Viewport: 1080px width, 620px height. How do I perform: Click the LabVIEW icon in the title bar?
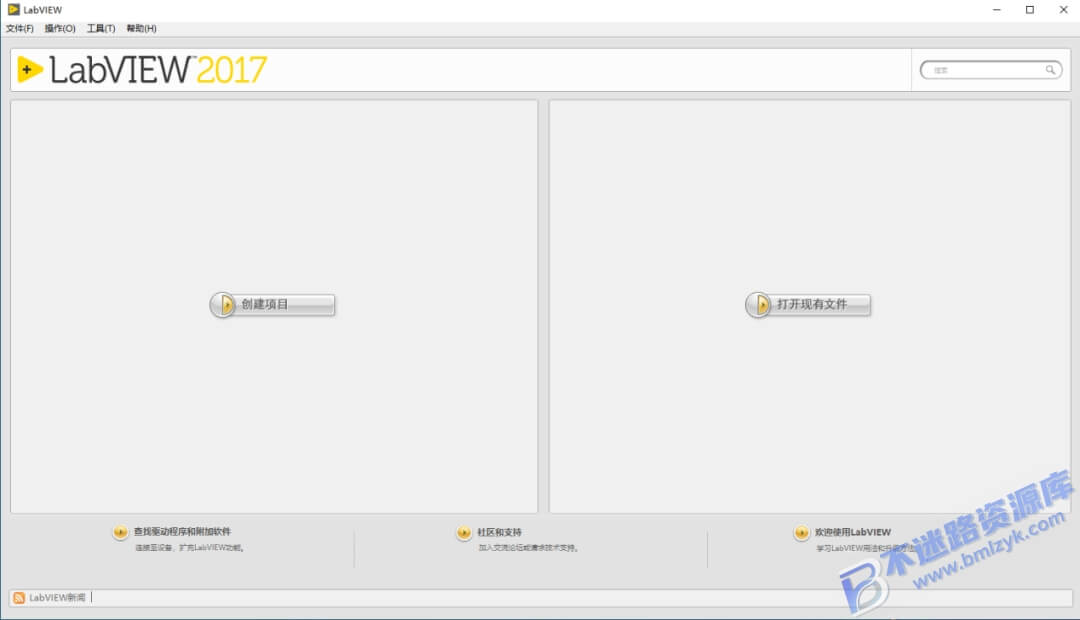(x=13, y=10)
